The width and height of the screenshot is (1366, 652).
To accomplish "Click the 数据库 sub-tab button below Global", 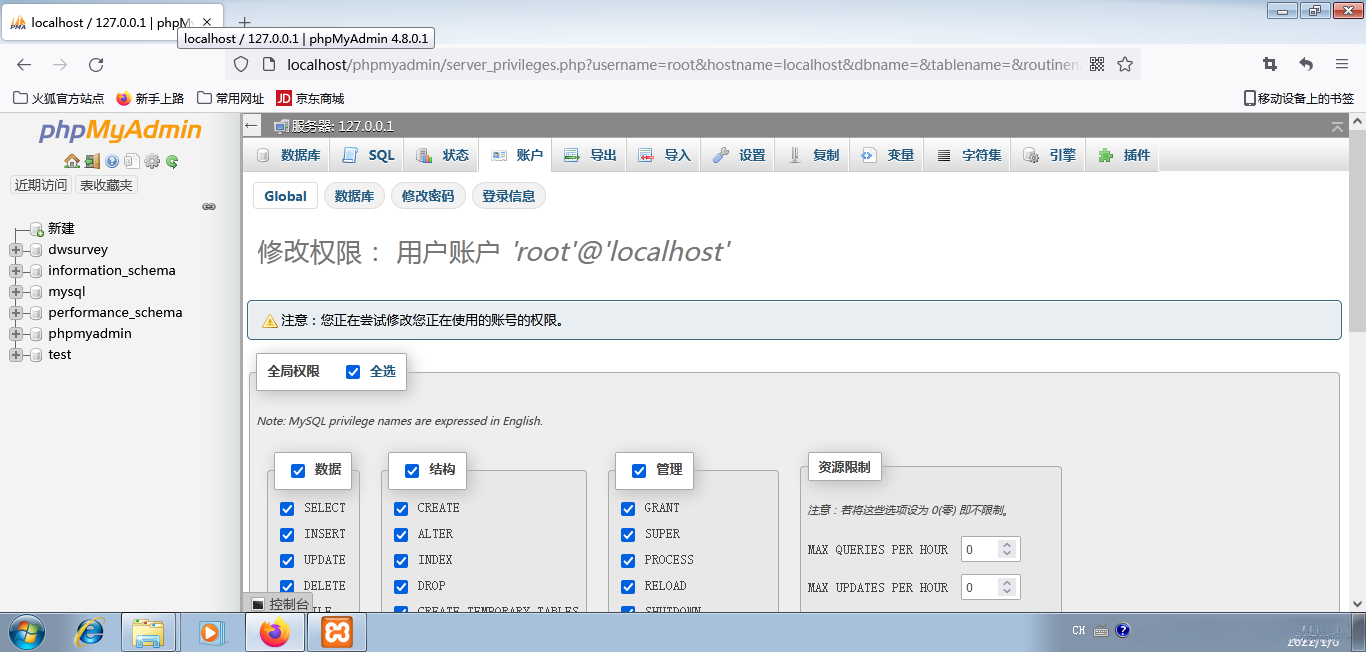I will coord(354,196).
